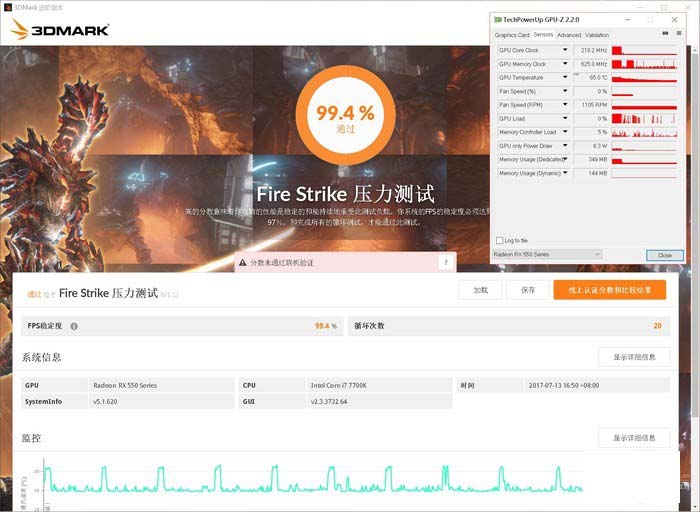Select the Validation tab
700x512 pixels.
597,35
